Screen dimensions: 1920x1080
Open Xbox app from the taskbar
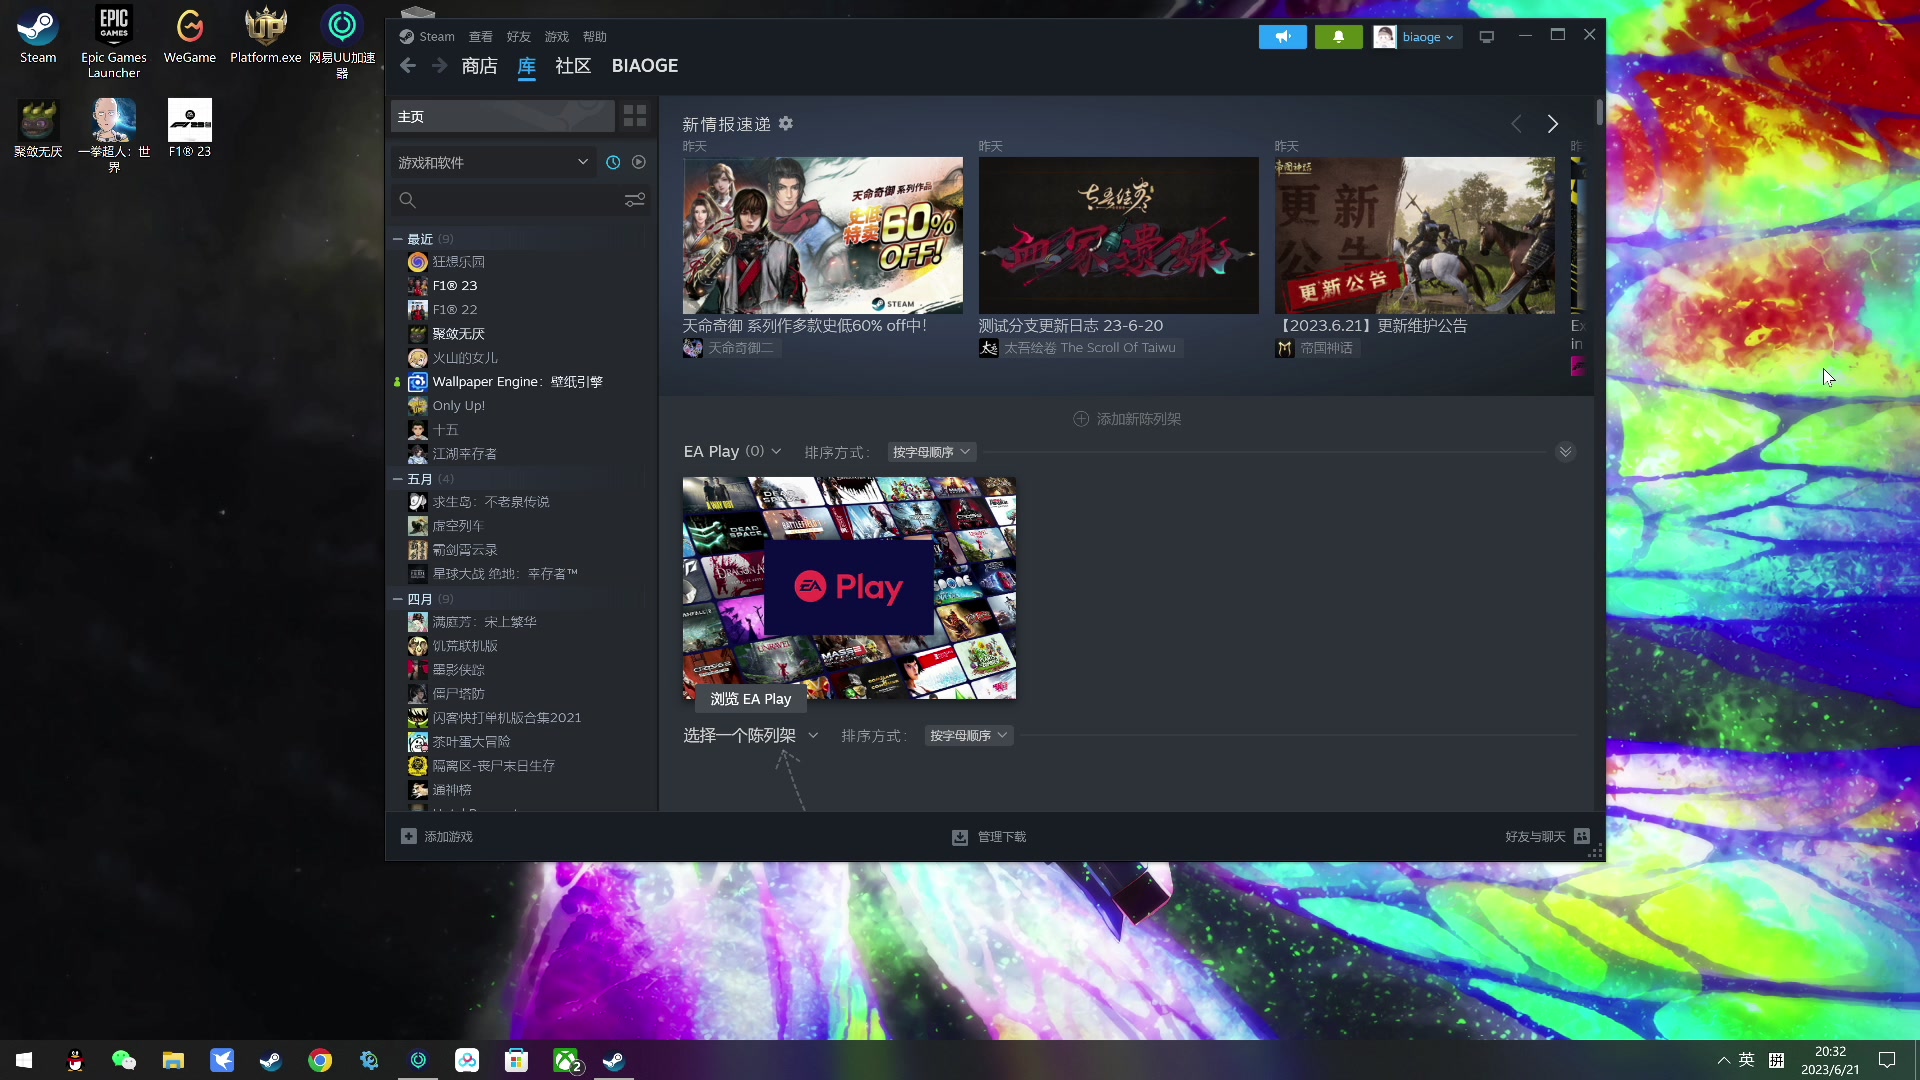tap(566, 1060)
